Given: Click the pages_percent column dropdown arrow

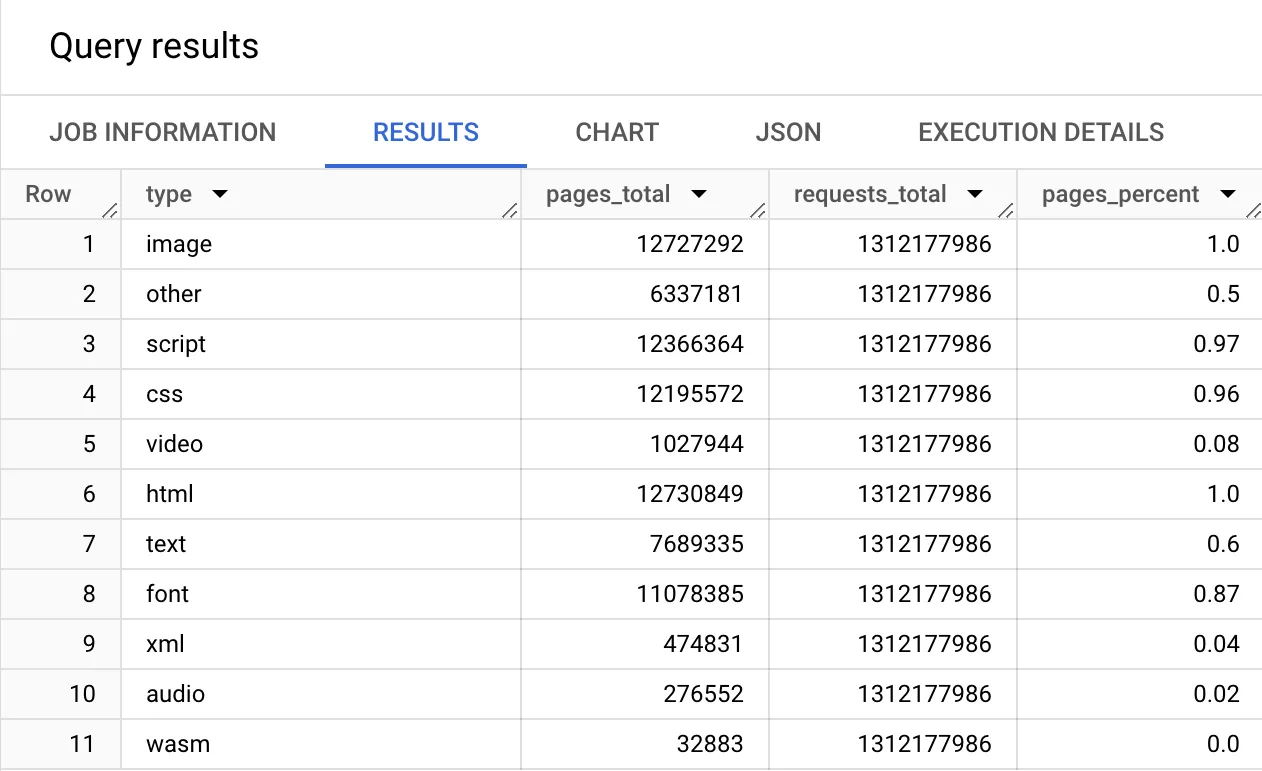Looking at the screenshot, I should (x=1228, y=194).
